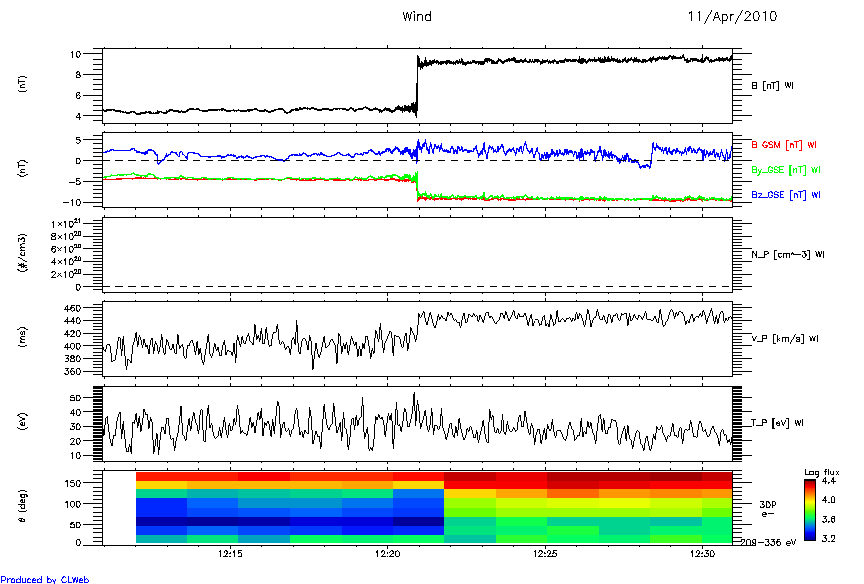864x584 pixels.
Task: Select the '3.2' colorbar value
Action: tap(828, 539)
